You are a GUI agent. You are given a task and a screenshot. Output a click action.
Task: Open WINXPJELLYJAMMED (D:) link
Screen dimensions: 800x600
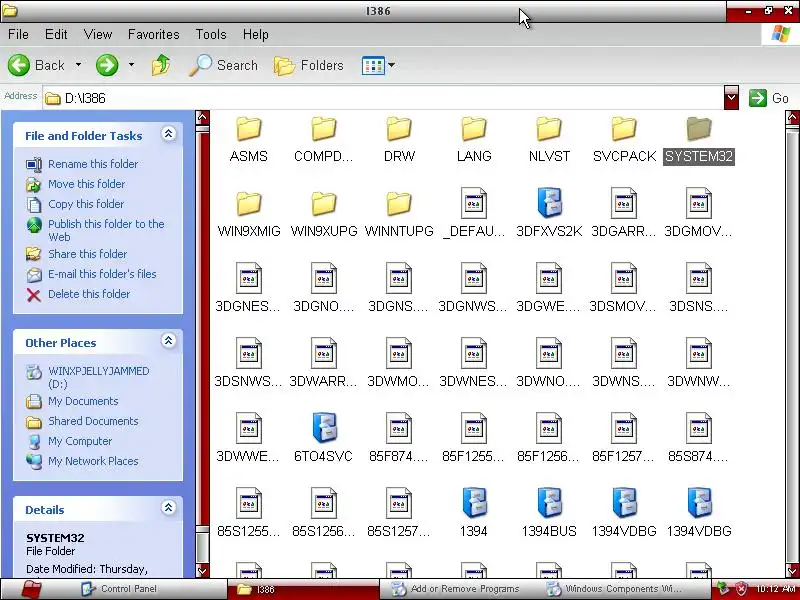point(98,377)
